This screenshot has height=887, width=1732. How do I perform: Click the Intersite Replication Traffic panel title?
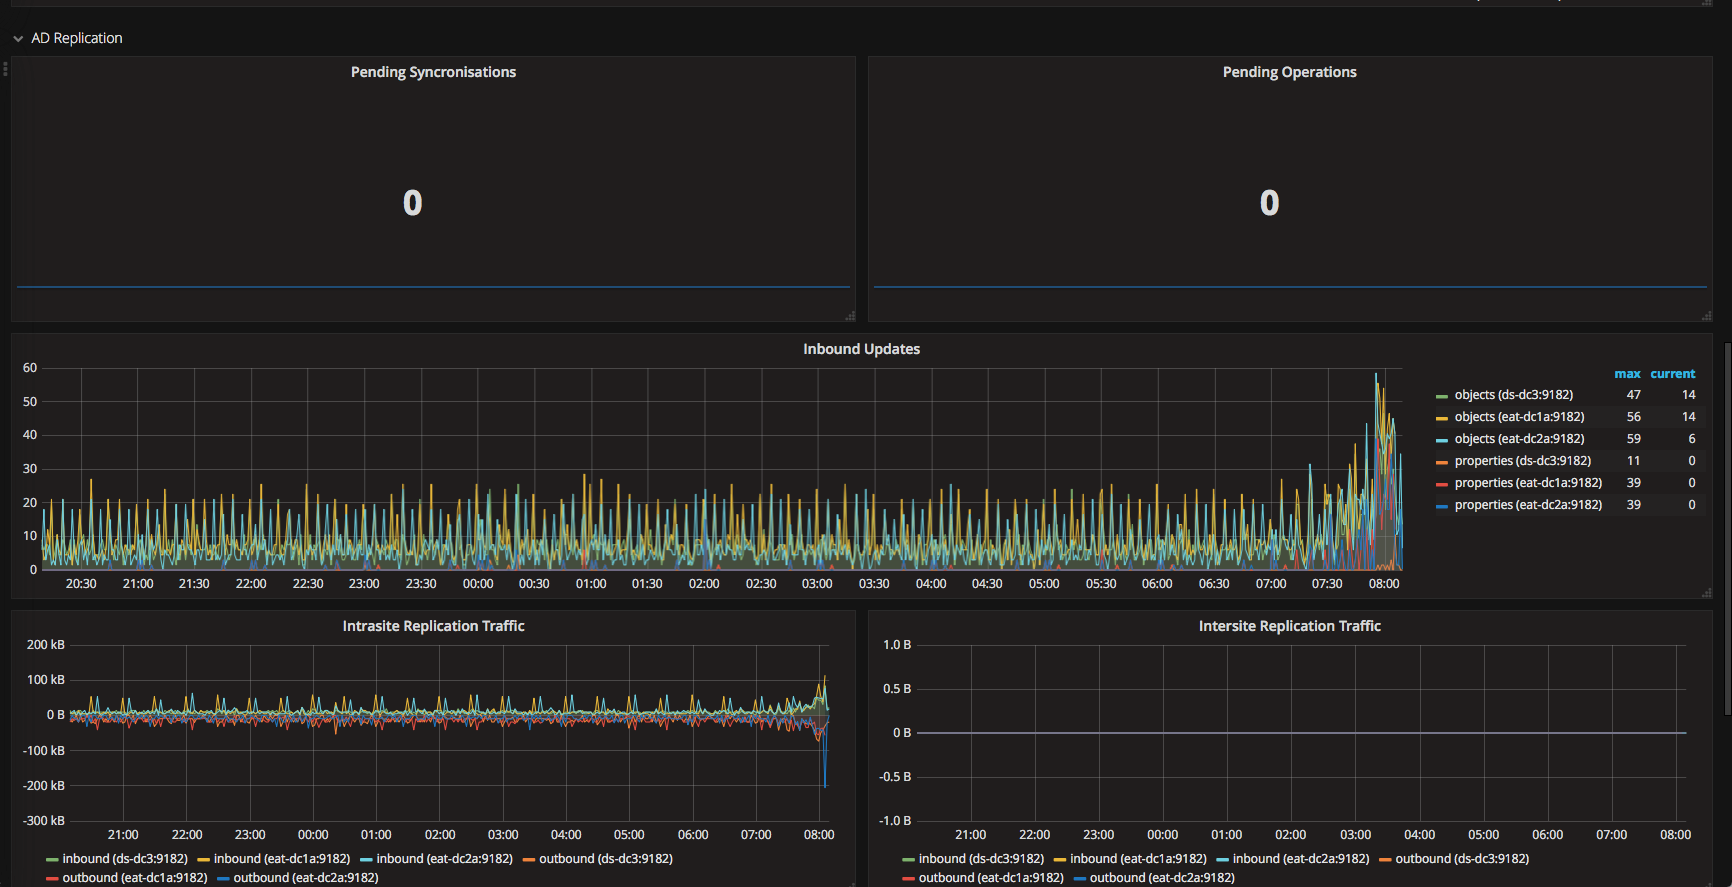click(x=1289, y=626)
